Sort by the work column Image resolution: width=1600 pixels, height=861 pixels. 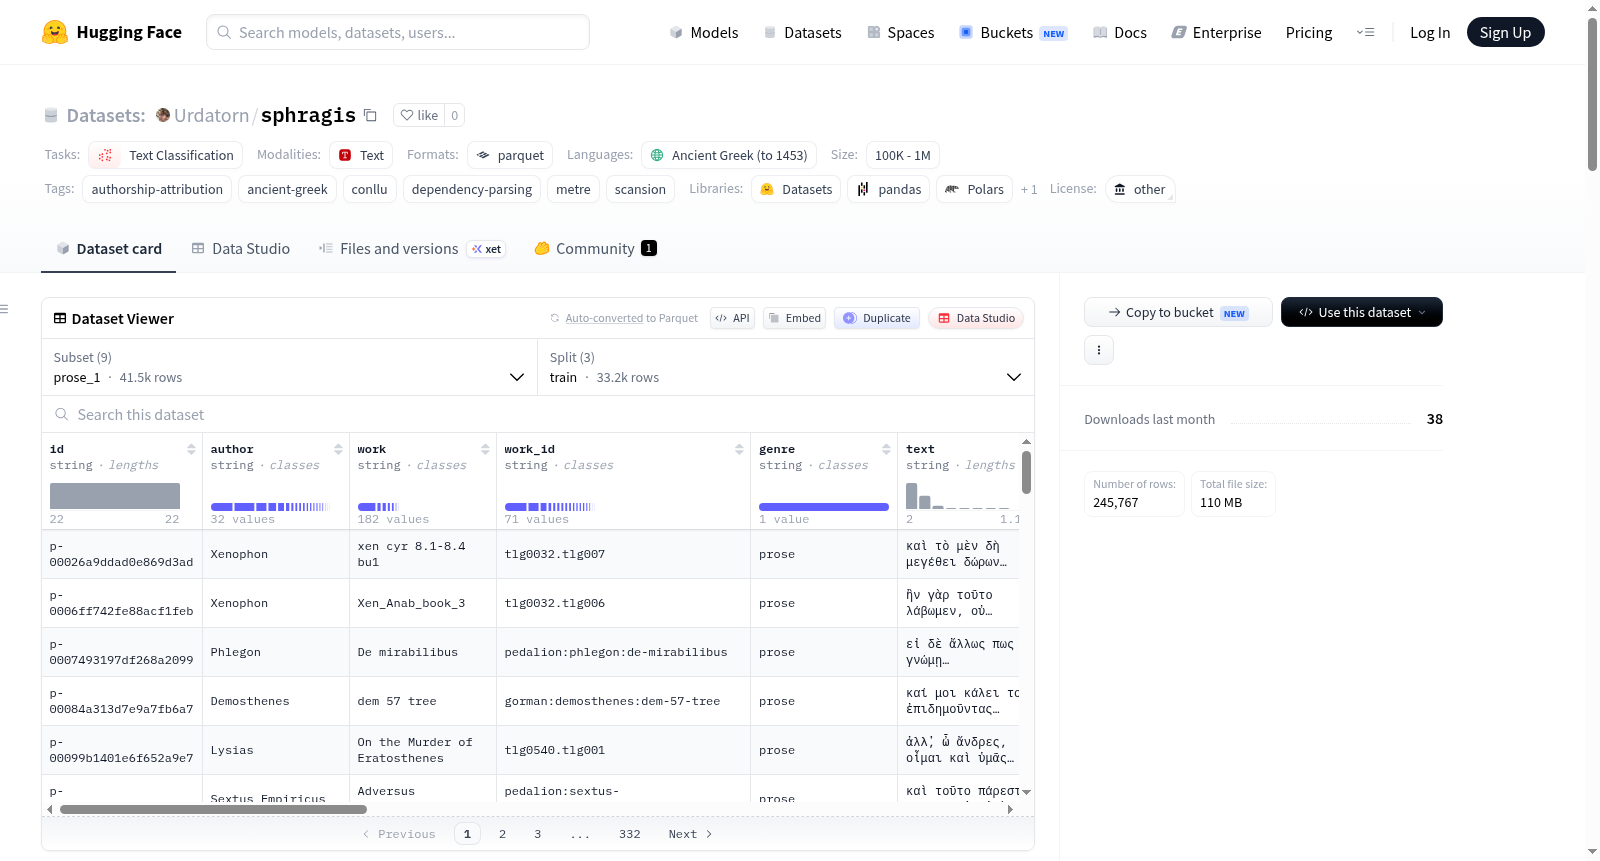pyautogui.click(x=485, y=449)
